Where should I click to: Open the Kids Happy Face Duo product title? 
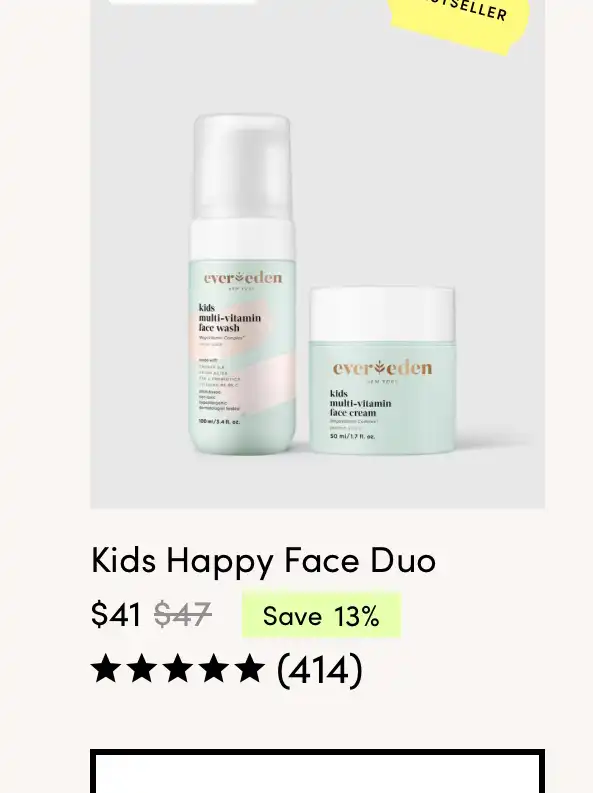(x=263, y=561)
